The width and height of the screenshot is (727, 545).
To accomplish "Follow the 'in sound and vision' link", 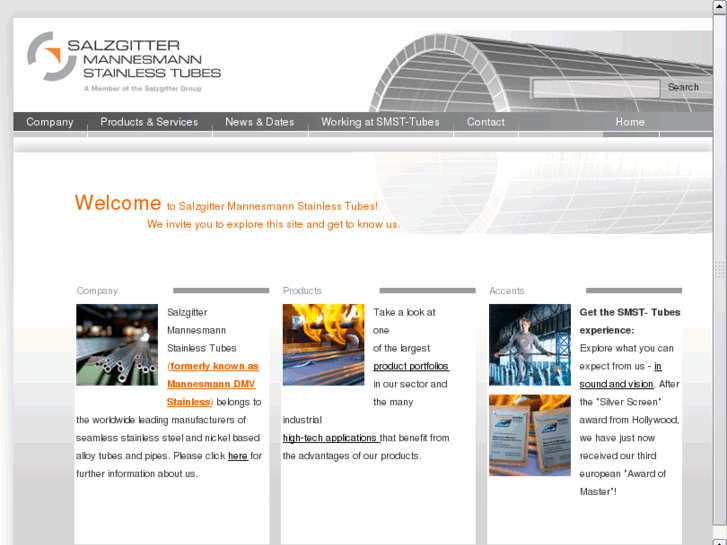I will pyautogui.click(x=620, y=375).
